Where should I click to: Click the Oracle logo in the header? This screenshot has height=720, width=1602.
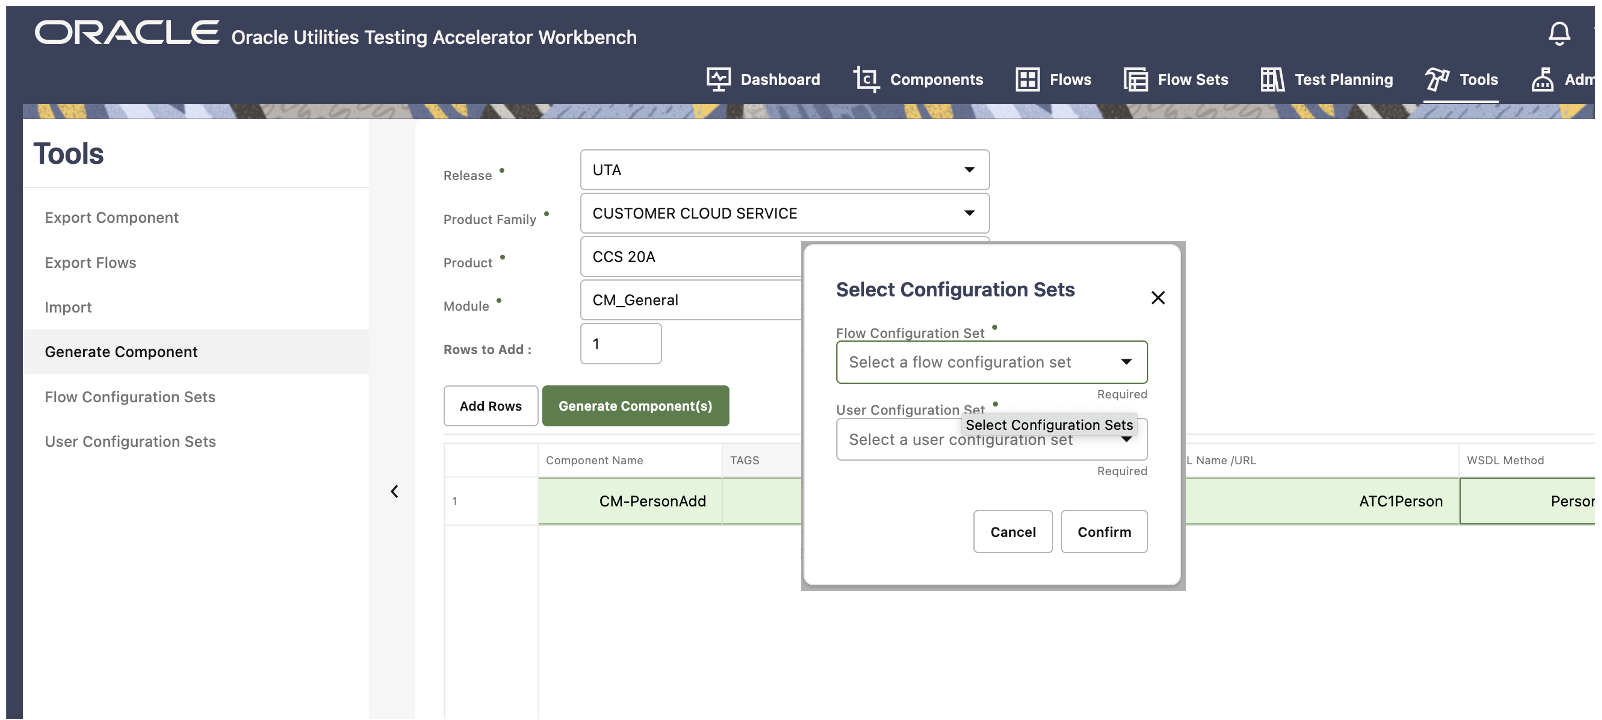click(127, 33)
